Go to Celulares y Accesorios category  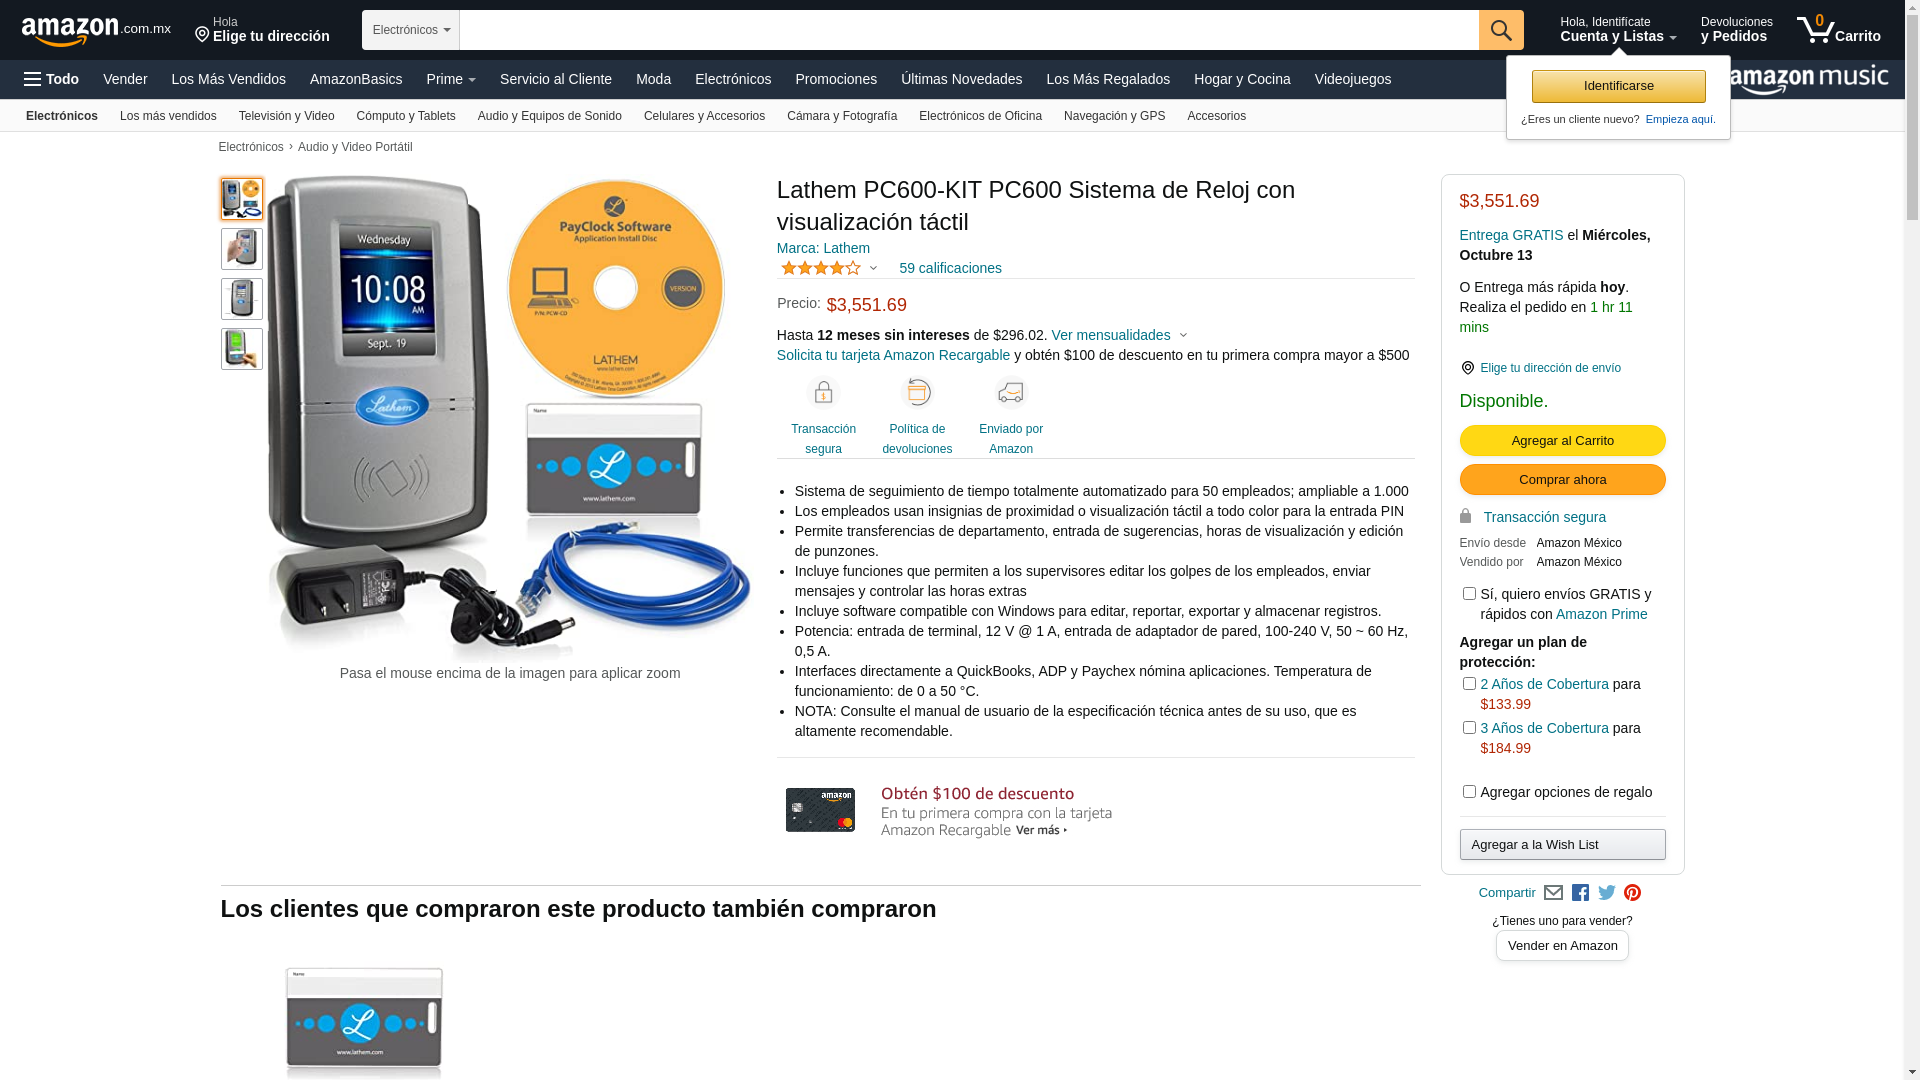coord(704,116)
